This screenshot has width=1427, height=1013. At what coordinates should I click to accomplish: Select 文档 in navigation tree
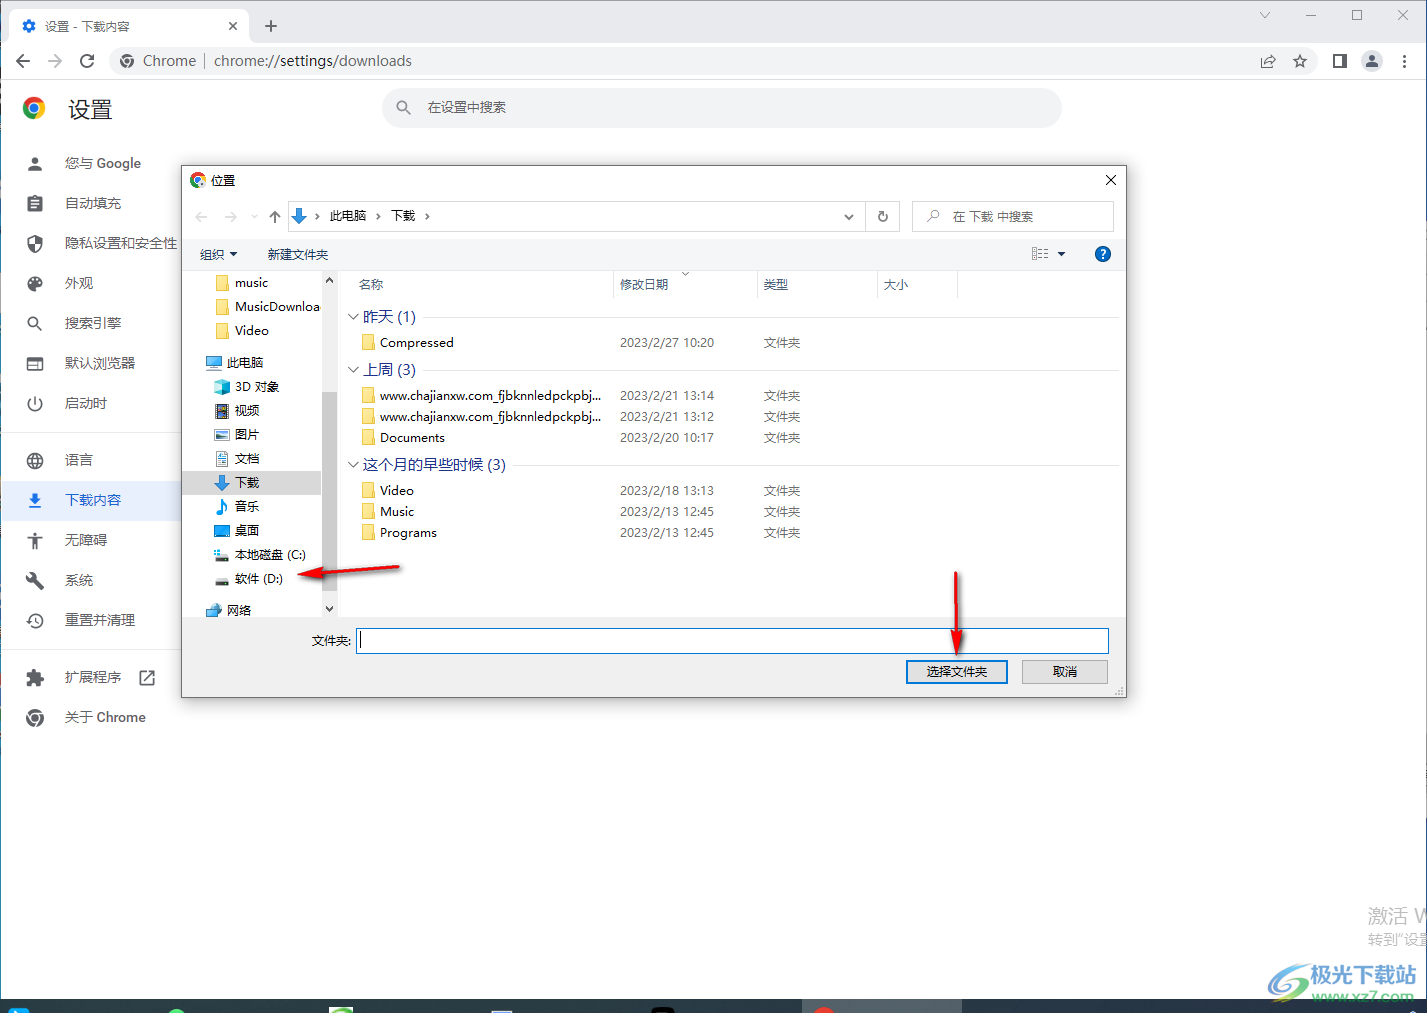[x=237, y=459]
